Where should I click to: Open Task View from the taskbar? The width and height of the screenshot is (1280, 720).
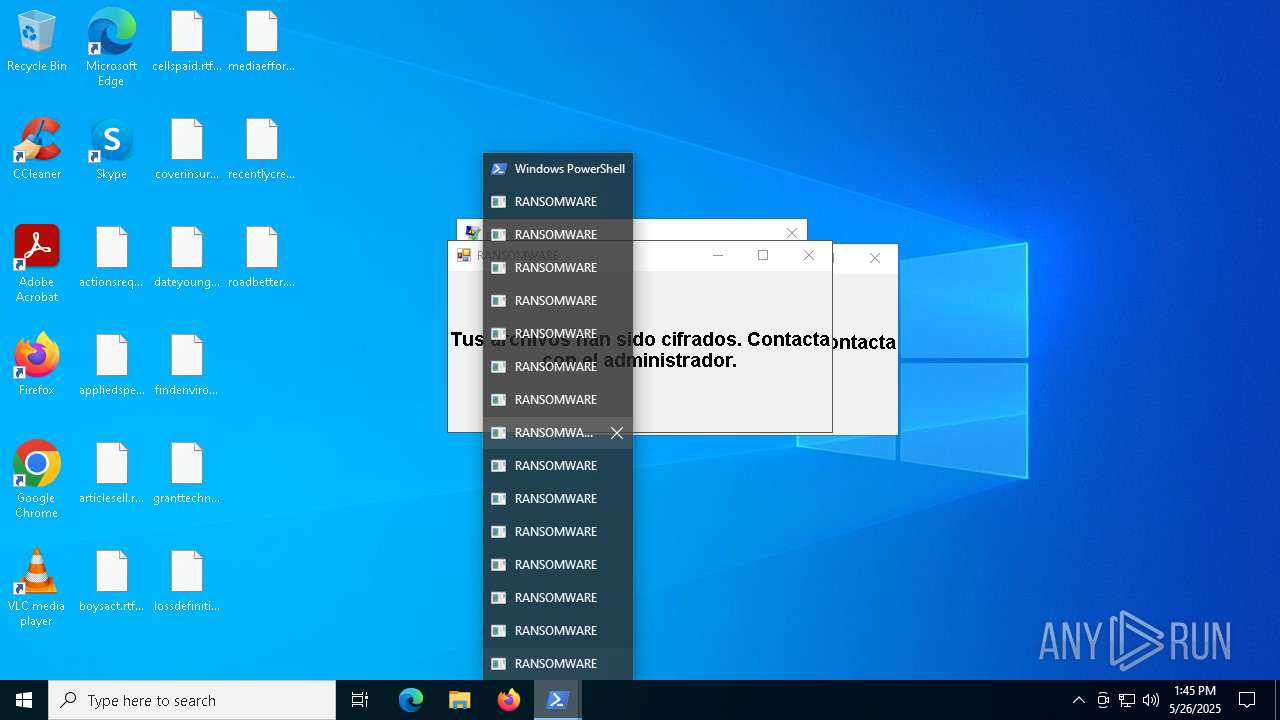point(360,700)
